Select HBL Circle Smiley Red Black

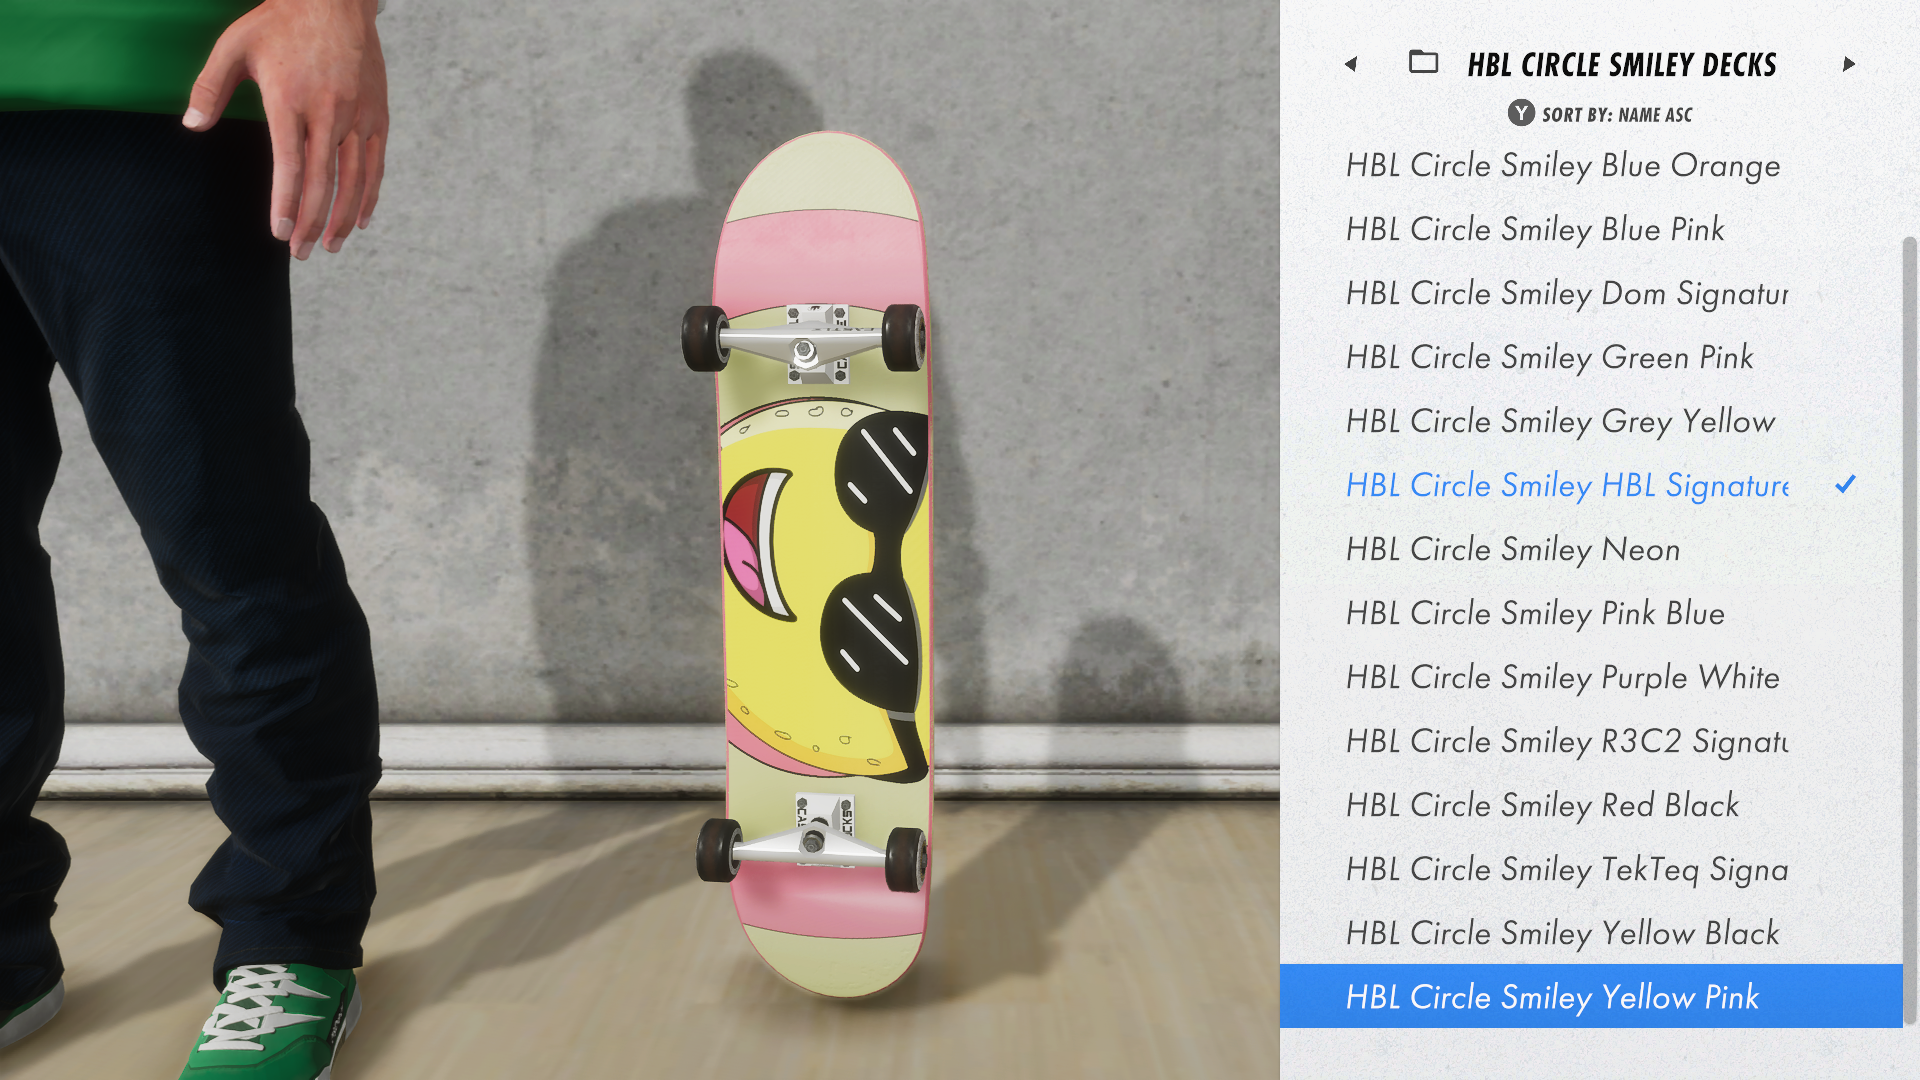click(1591, 805)
